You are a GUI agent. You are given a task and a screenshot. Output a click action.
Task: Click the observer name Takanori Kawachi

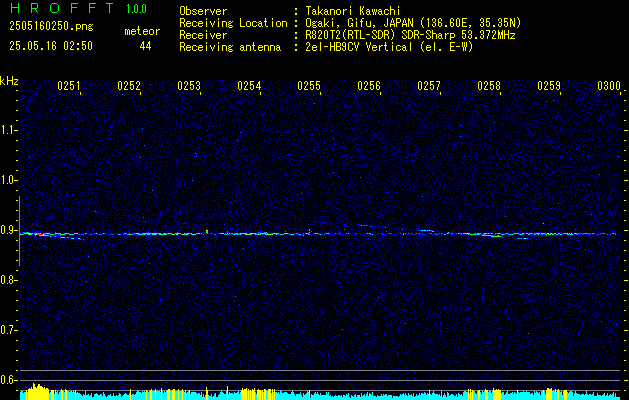click(x=353, y=11)
